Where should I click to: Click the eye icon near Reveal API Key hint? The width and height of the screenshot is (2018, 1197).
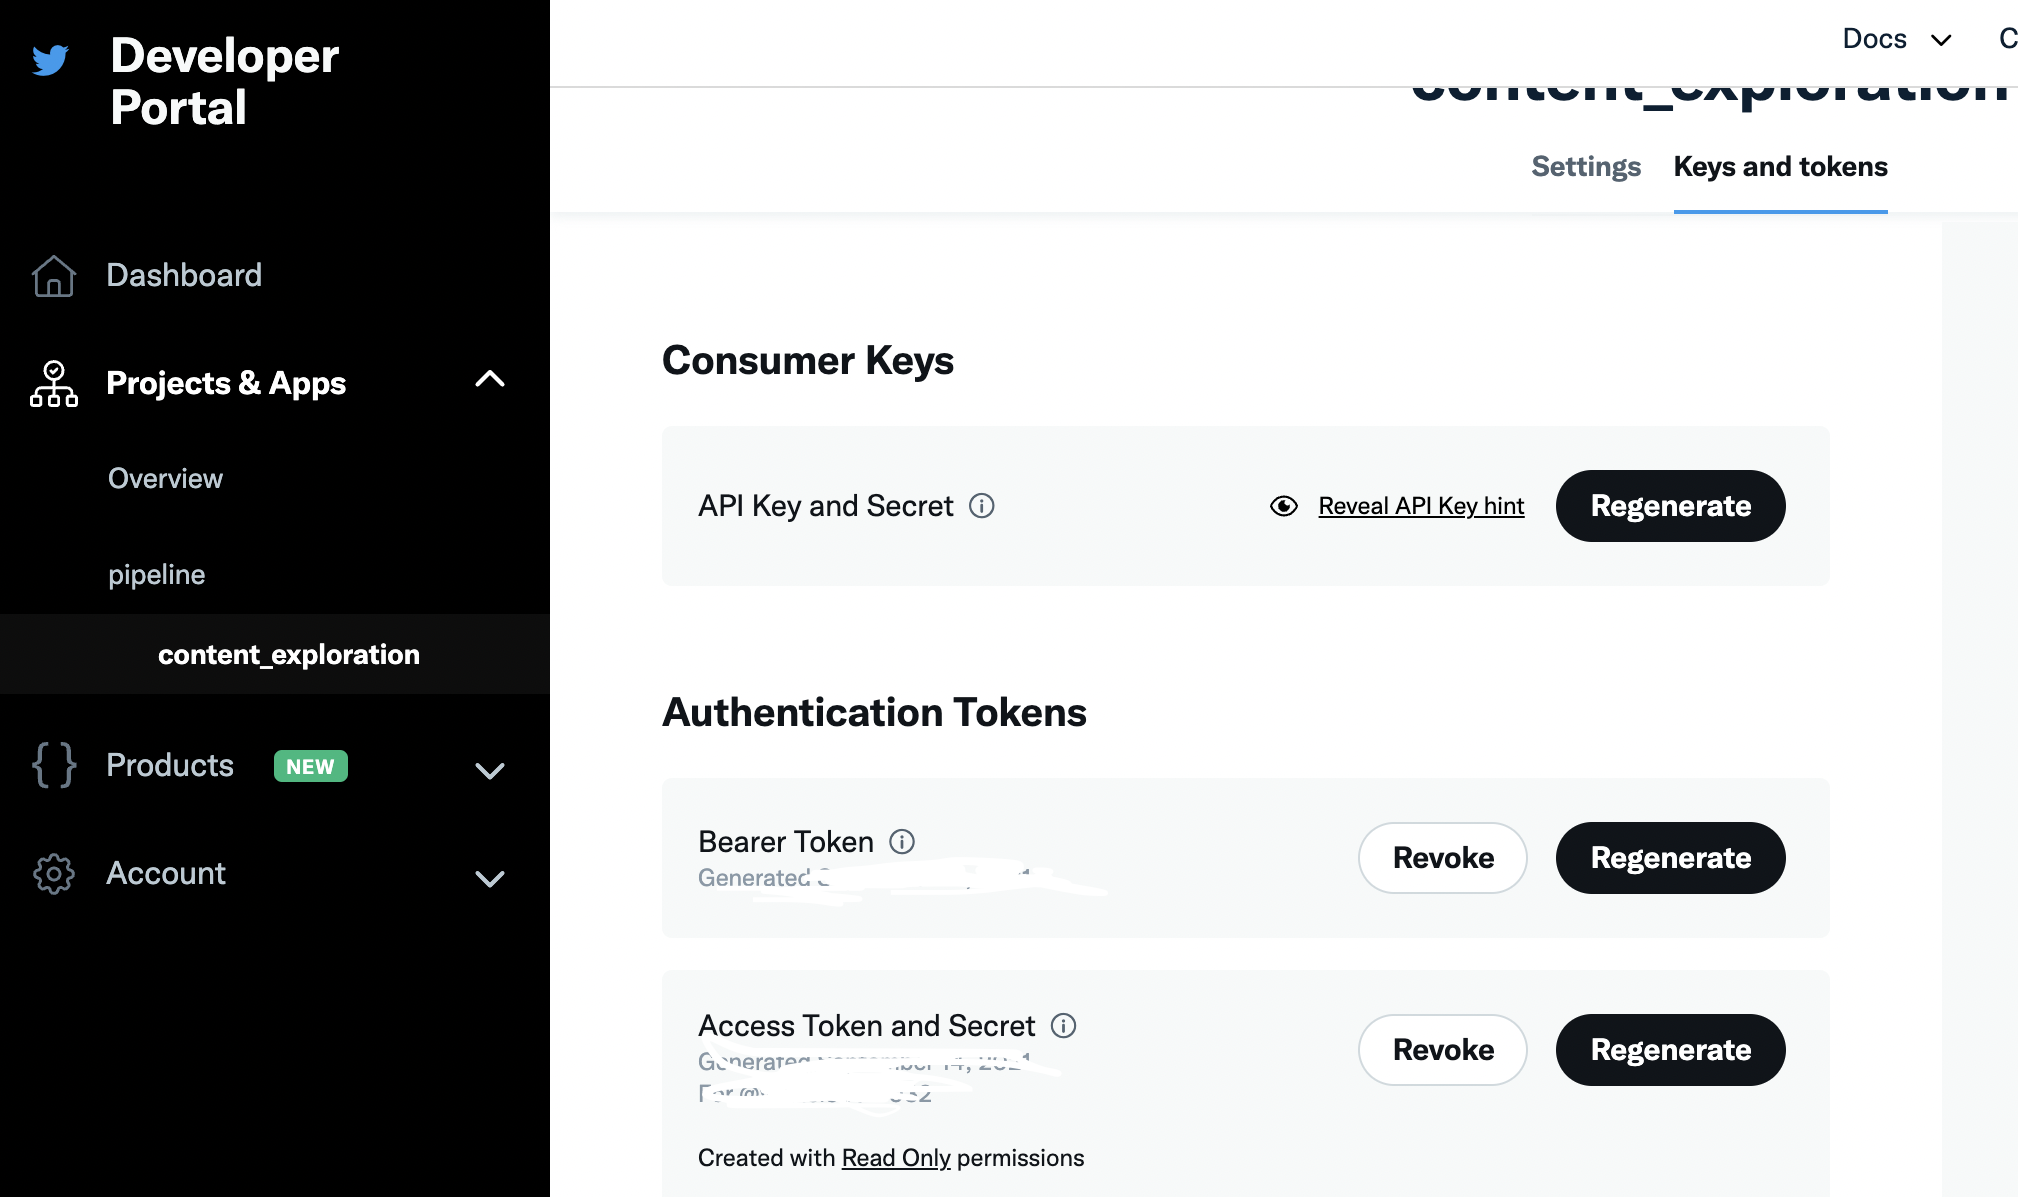tap(1284, 506)
